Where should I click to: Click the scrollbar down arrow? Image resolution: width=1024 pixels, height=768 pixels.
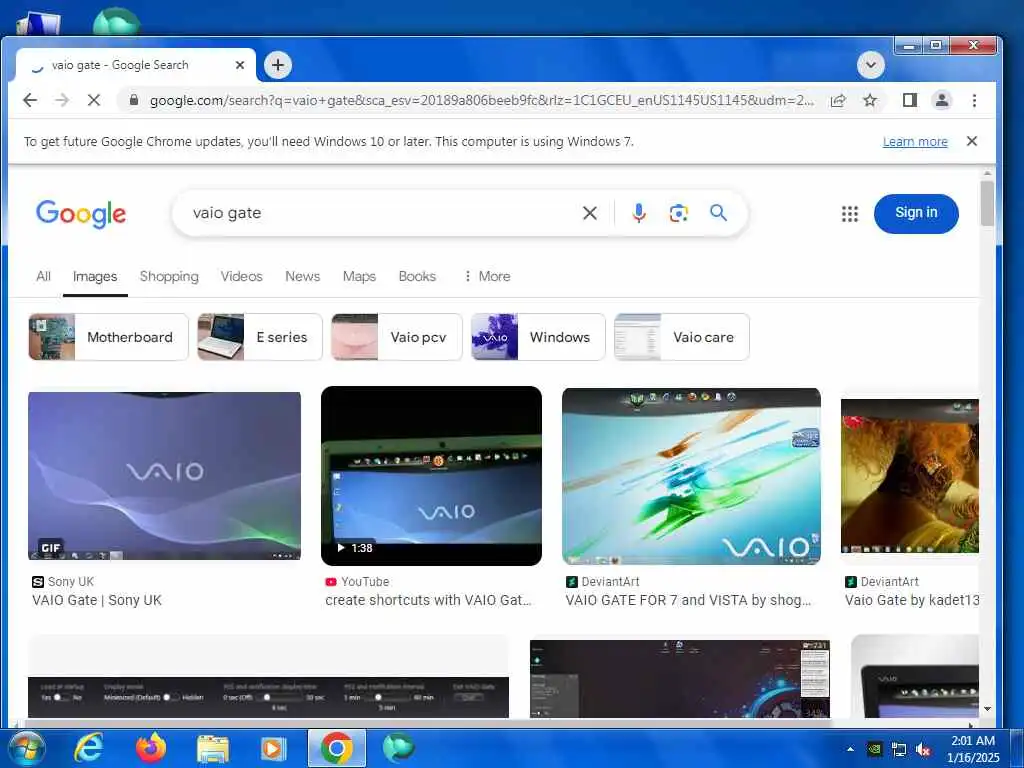click(x=987, y=709)
